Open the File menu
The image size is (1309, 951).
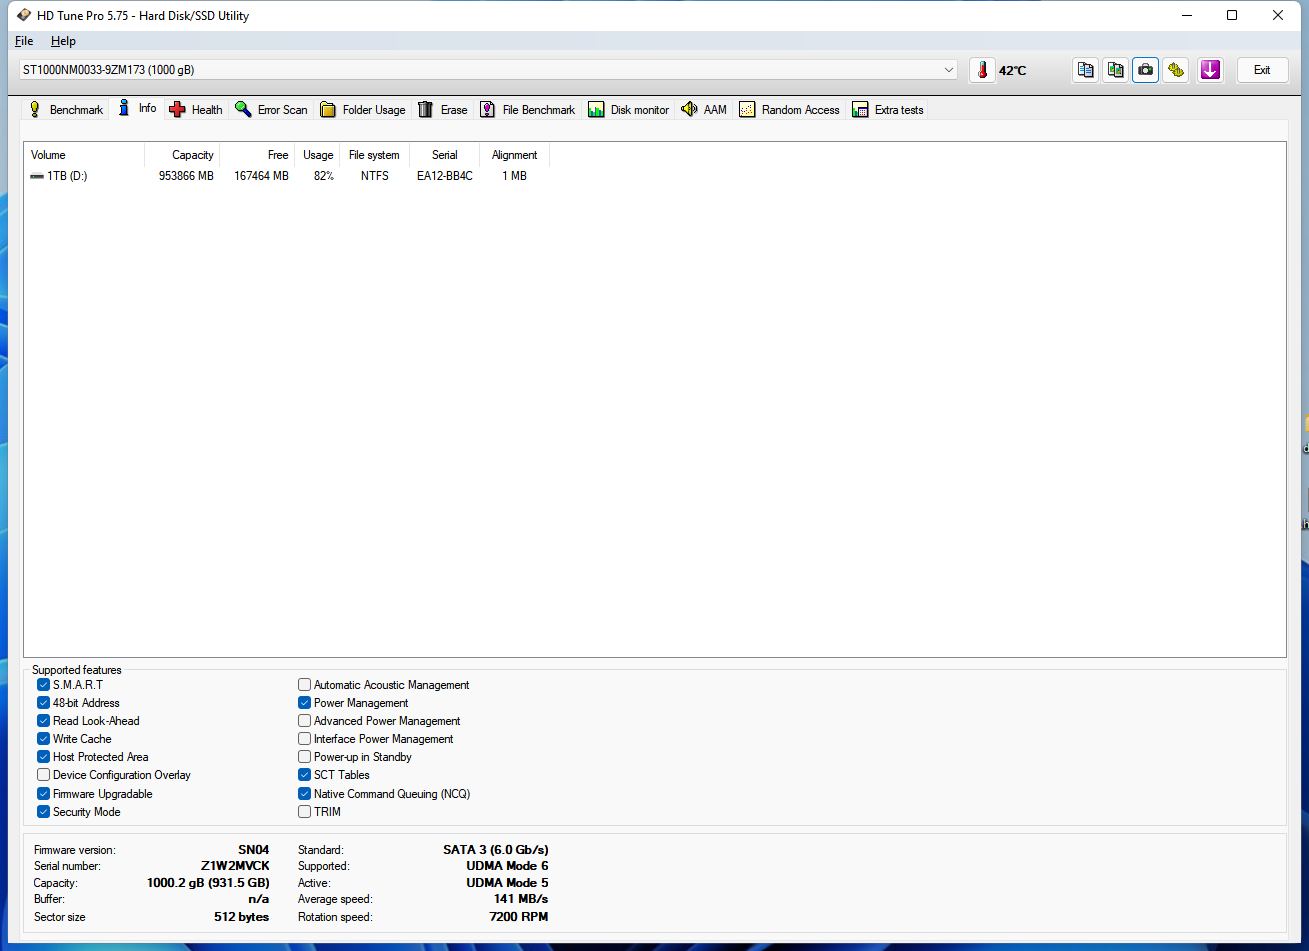coord(24,41)
